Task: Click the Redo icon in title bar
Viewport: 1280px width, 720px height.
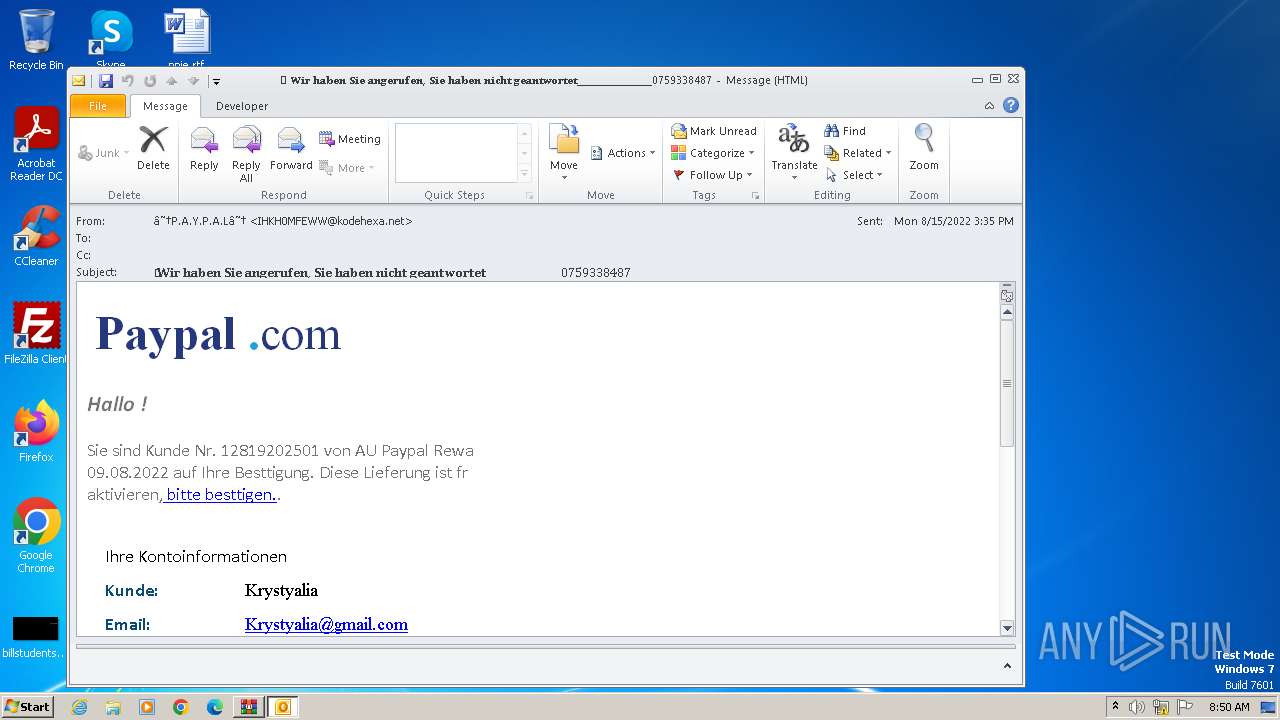Action: (x=150, y=81)
